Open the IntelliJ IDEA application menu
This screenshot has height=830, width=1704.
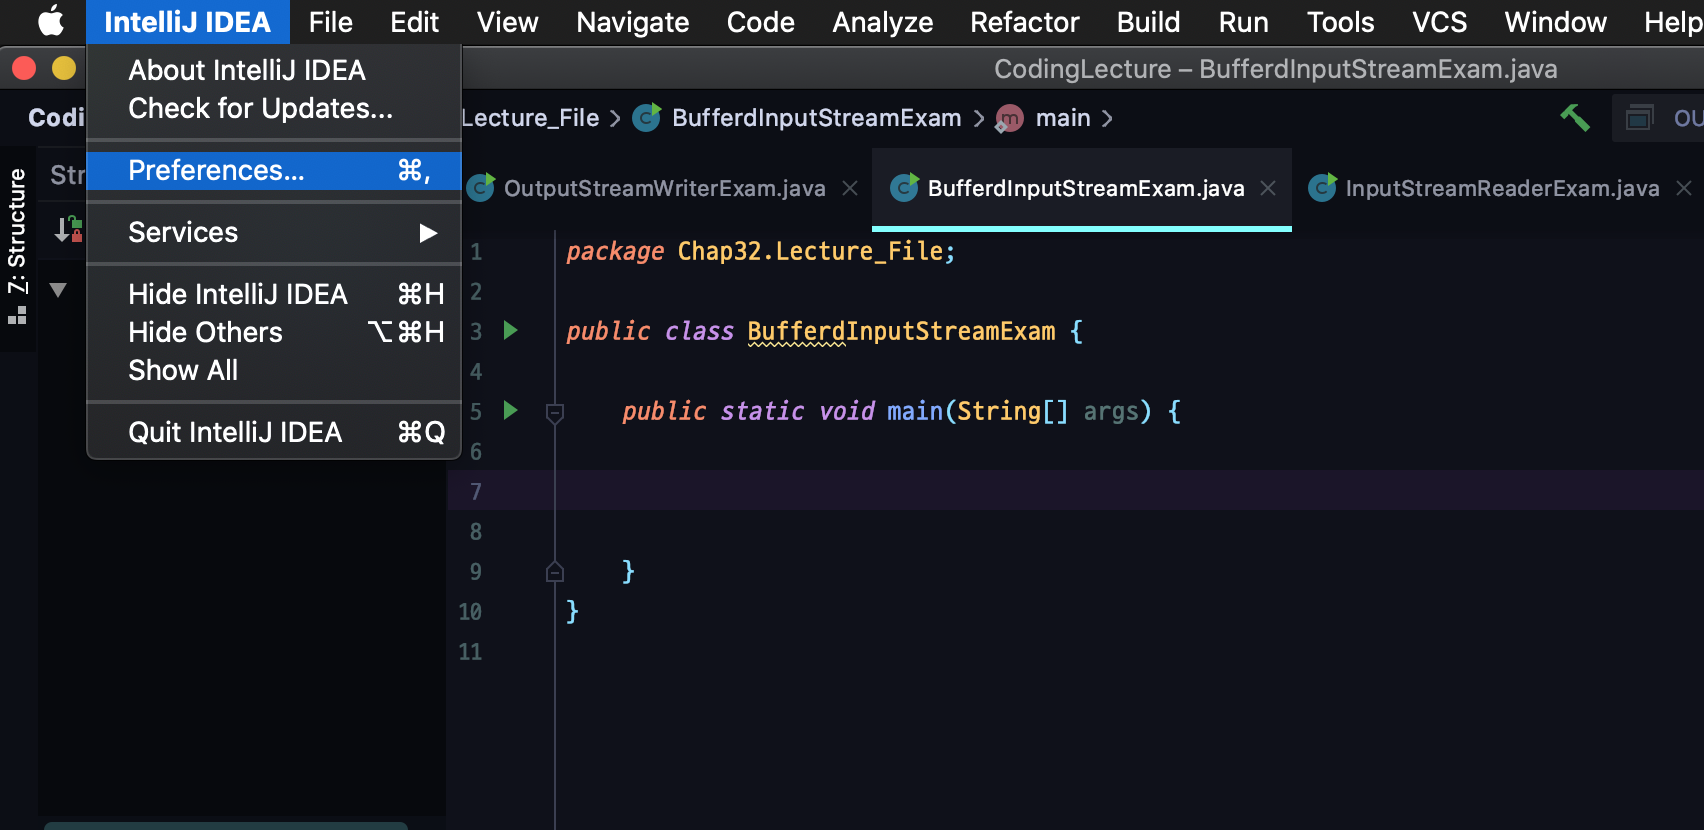click(187, 22)
